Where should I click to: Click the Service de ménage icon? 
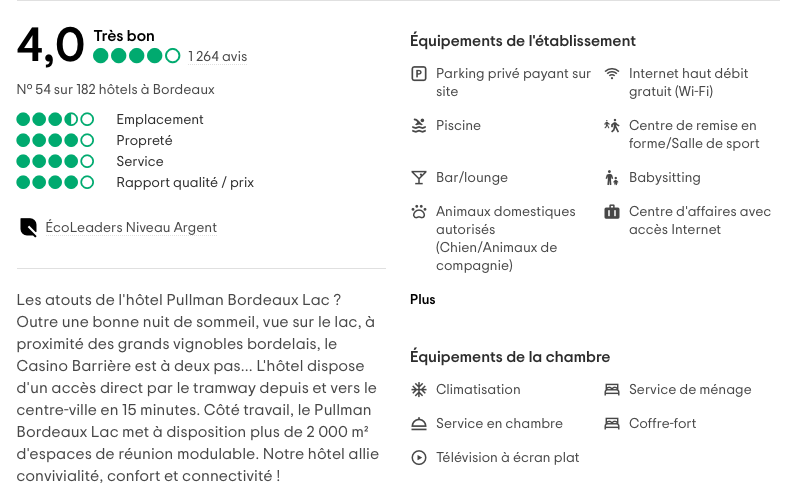click(x=612, y=390)
